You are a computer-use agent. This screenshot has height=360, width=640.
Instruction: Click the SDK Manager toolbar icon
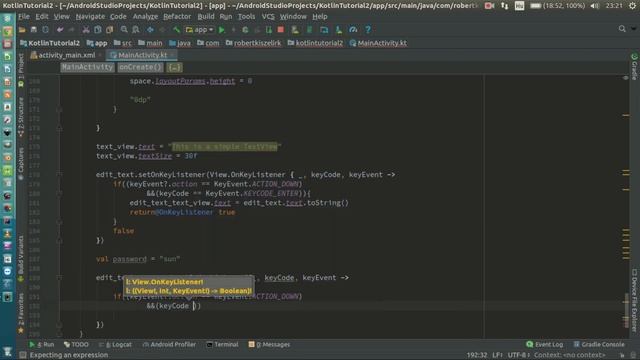[x=339, y=30]
